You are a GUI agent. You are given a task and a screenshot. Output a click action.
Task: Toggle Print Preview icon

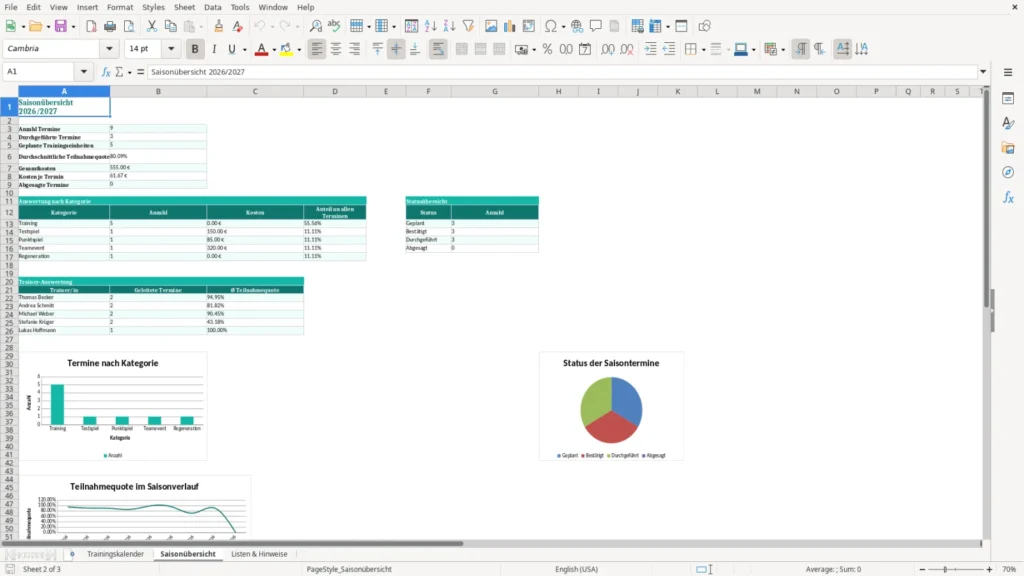[129, 26]
